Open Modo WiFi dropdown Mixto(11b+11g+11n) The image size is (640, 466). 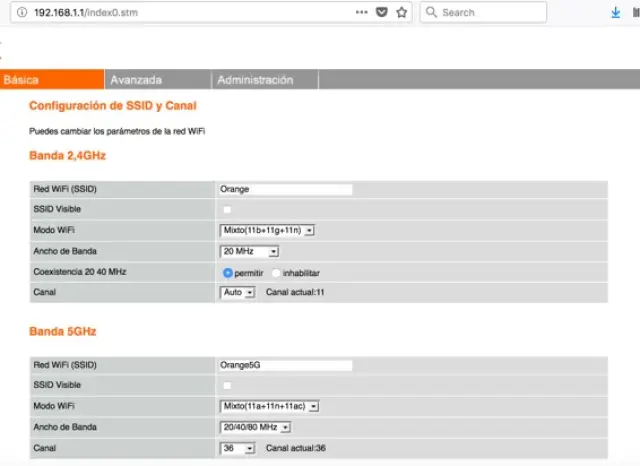pos(267,230)
